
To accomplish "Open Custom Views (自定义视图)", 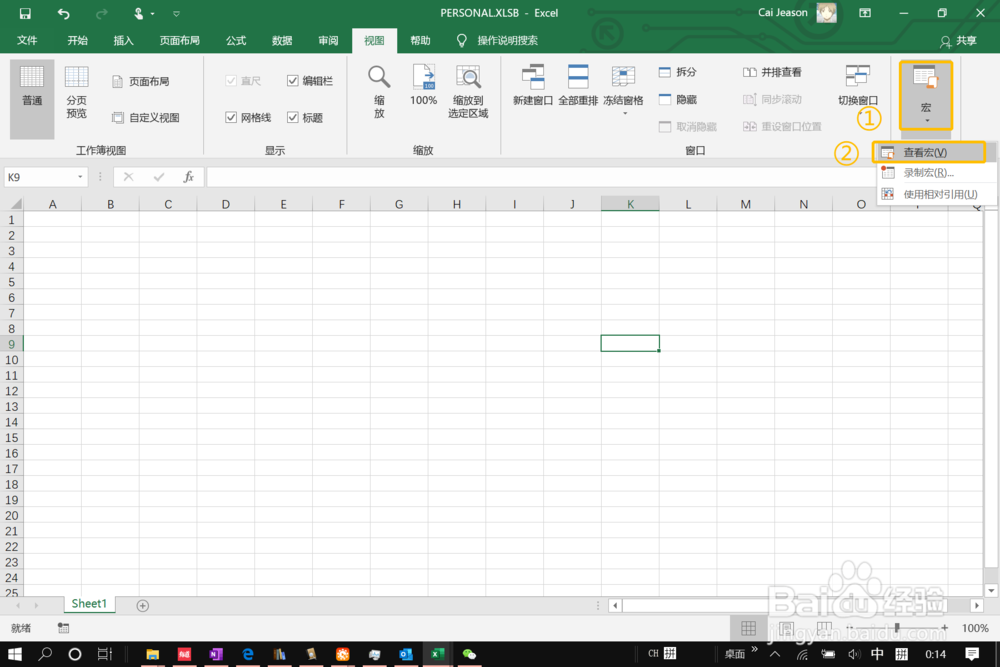I will click(146, 117).
